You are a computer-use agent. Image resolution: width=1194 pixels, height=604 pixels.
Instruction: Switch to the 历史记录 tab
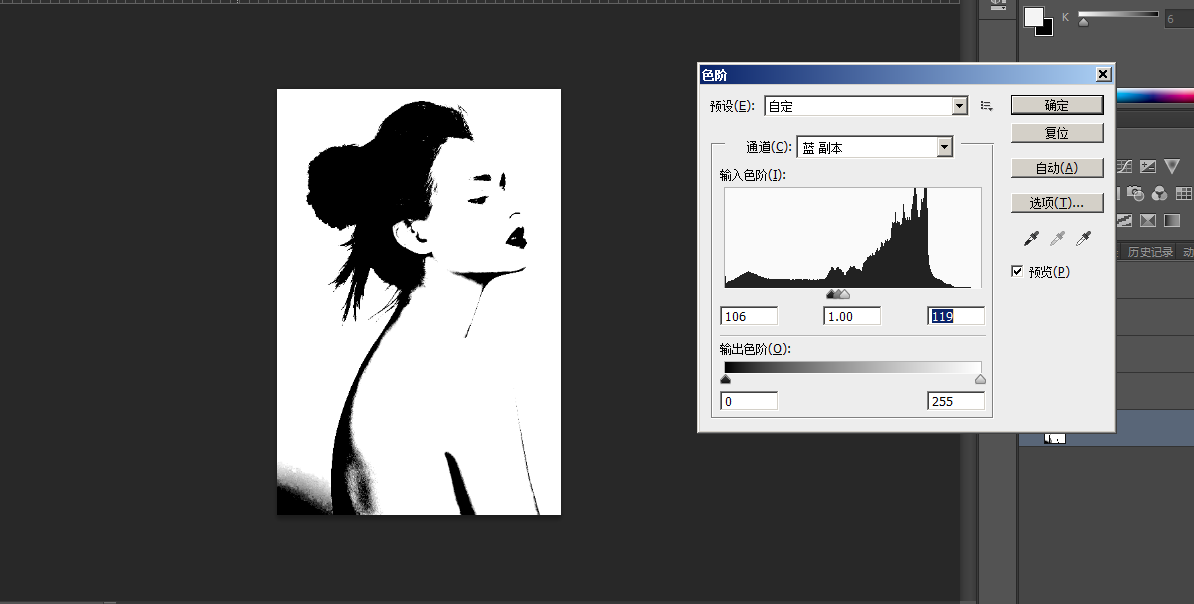tap(1149, 252)
